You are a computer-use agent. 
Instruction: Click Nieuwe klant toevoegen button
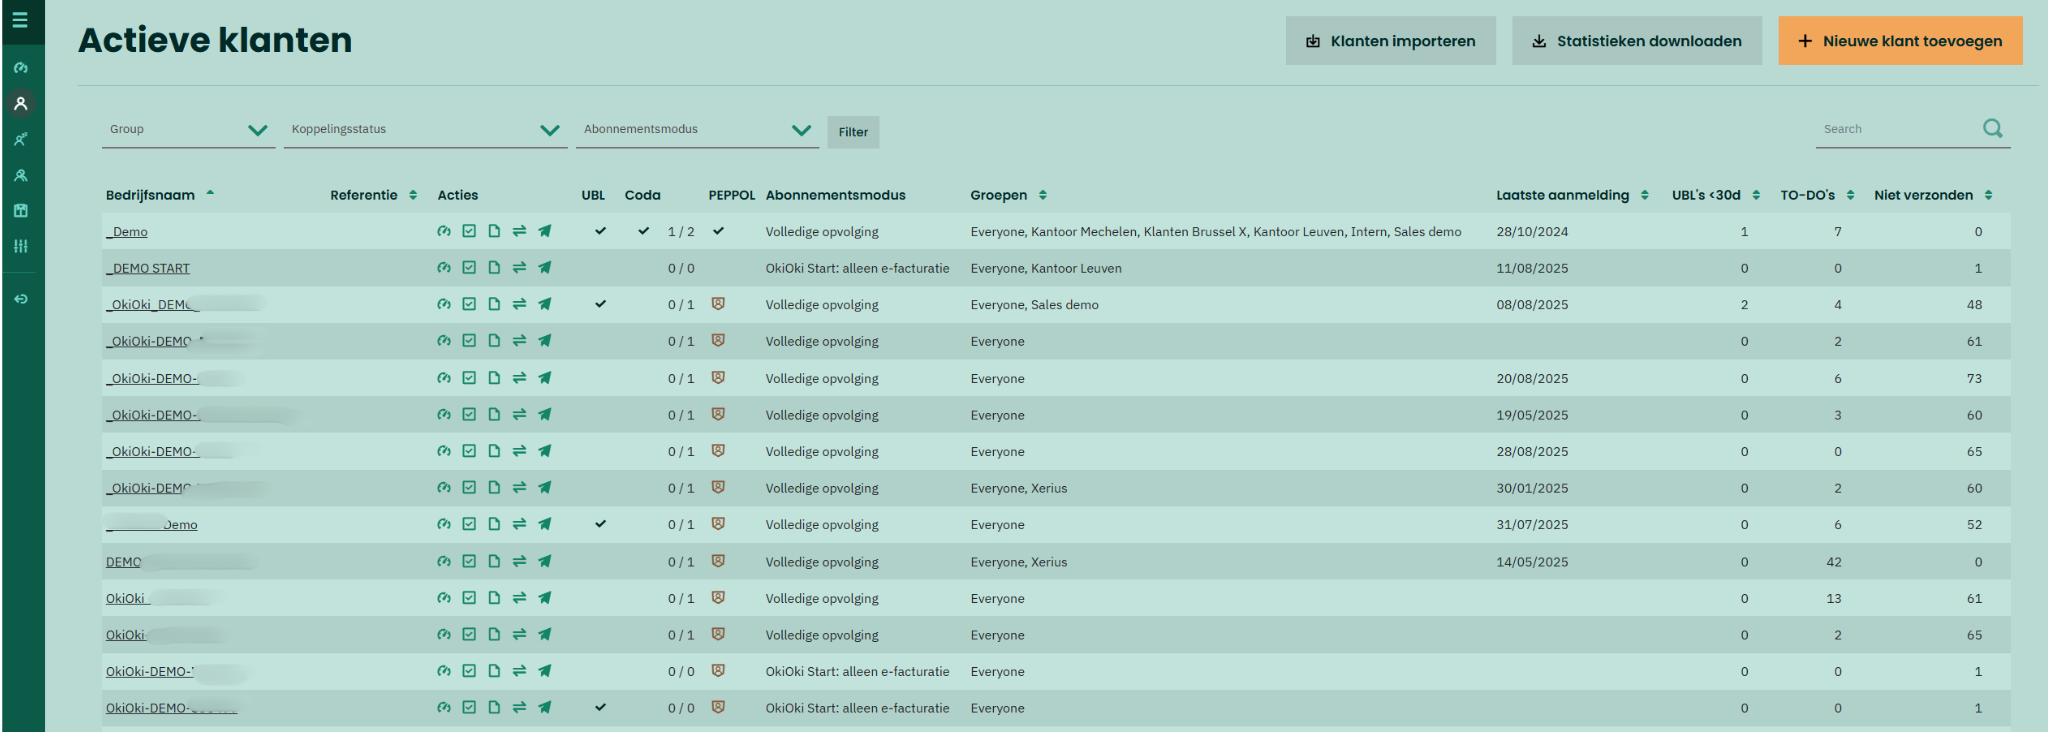tap(1900, 41)
